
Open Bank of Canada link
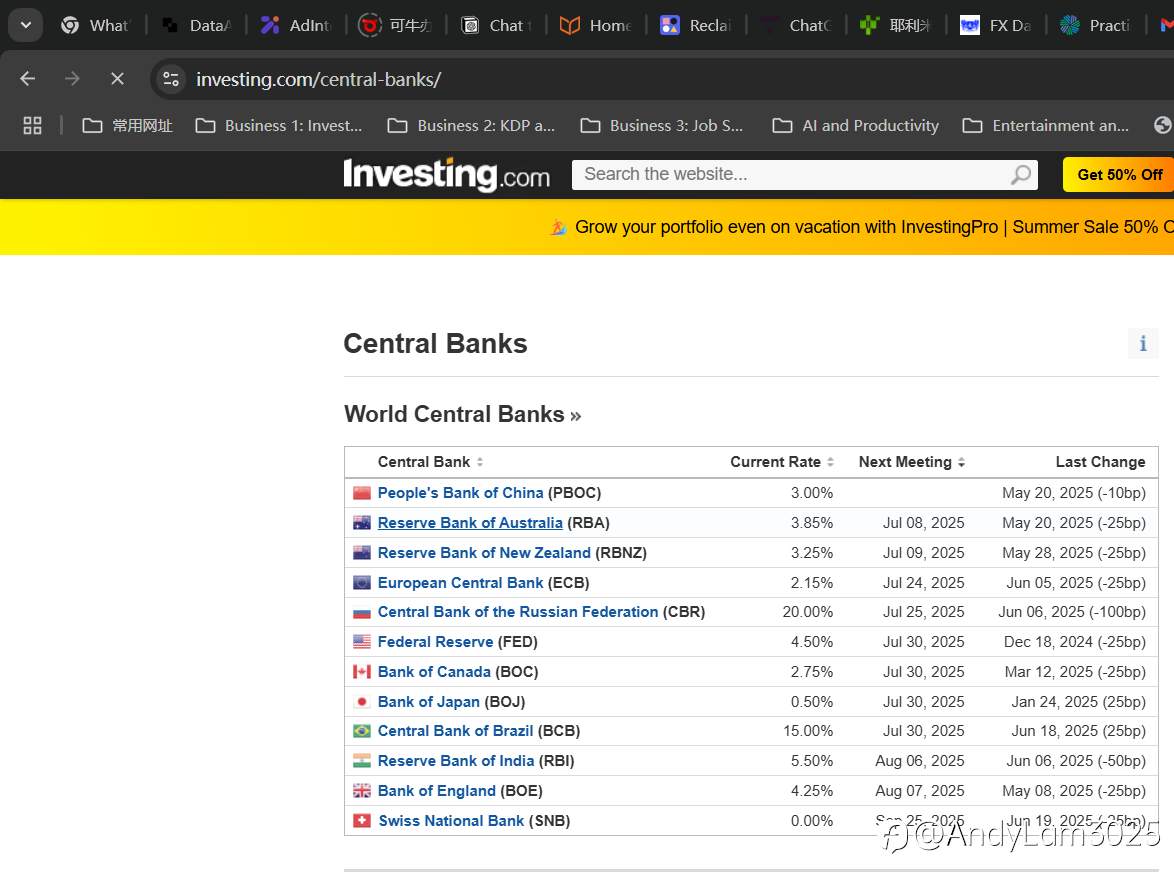pos(434,672)
